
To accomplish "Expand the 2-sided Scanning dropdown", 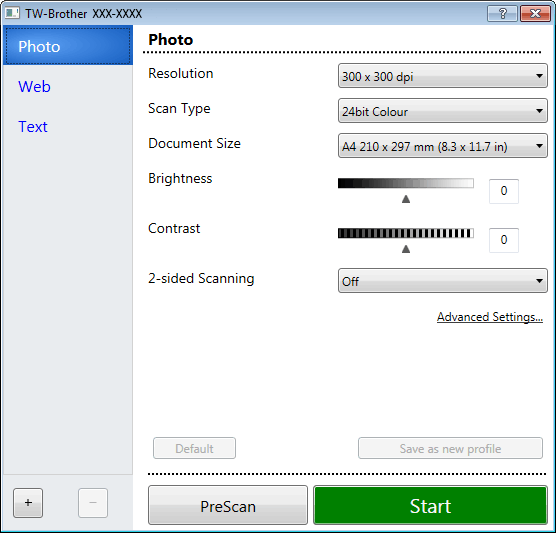I will (443, 281).
